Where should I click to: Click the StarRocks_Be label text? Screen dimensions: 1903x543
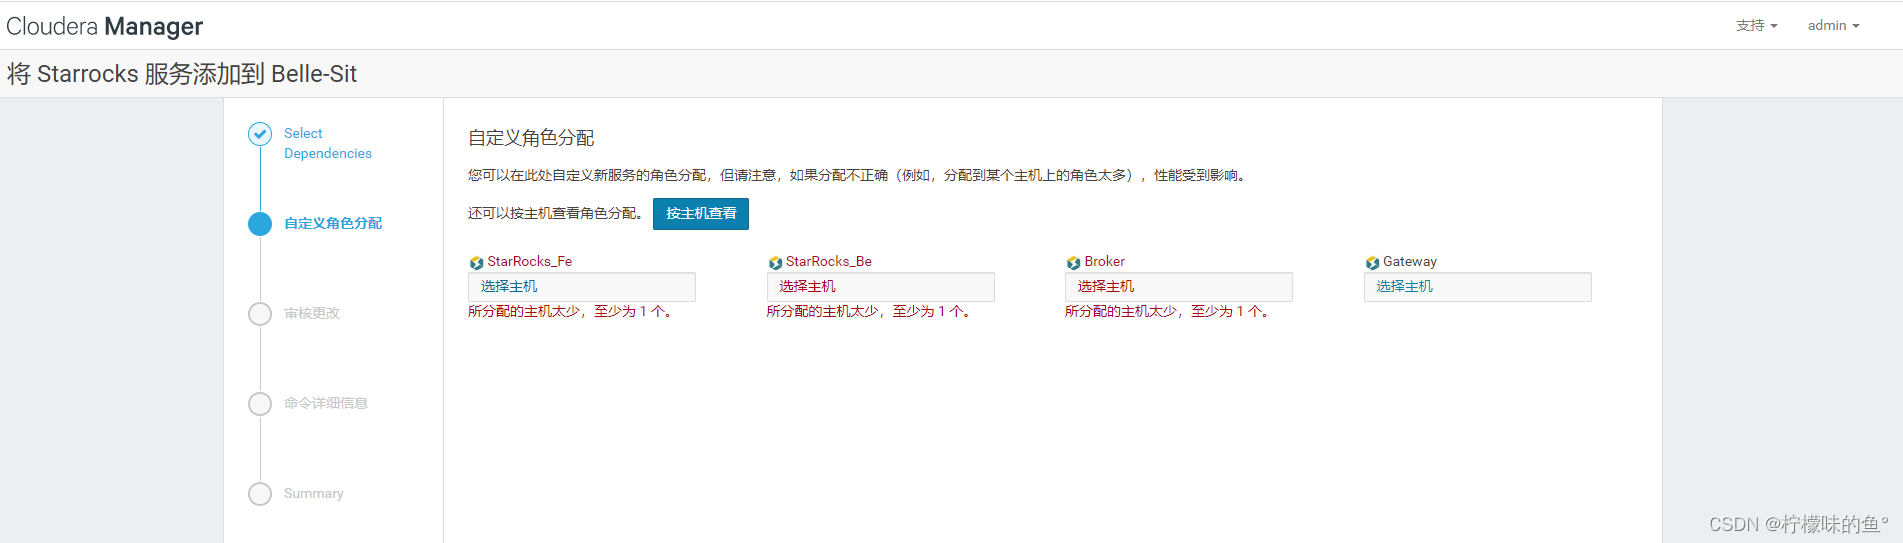(x=829, y=261)
